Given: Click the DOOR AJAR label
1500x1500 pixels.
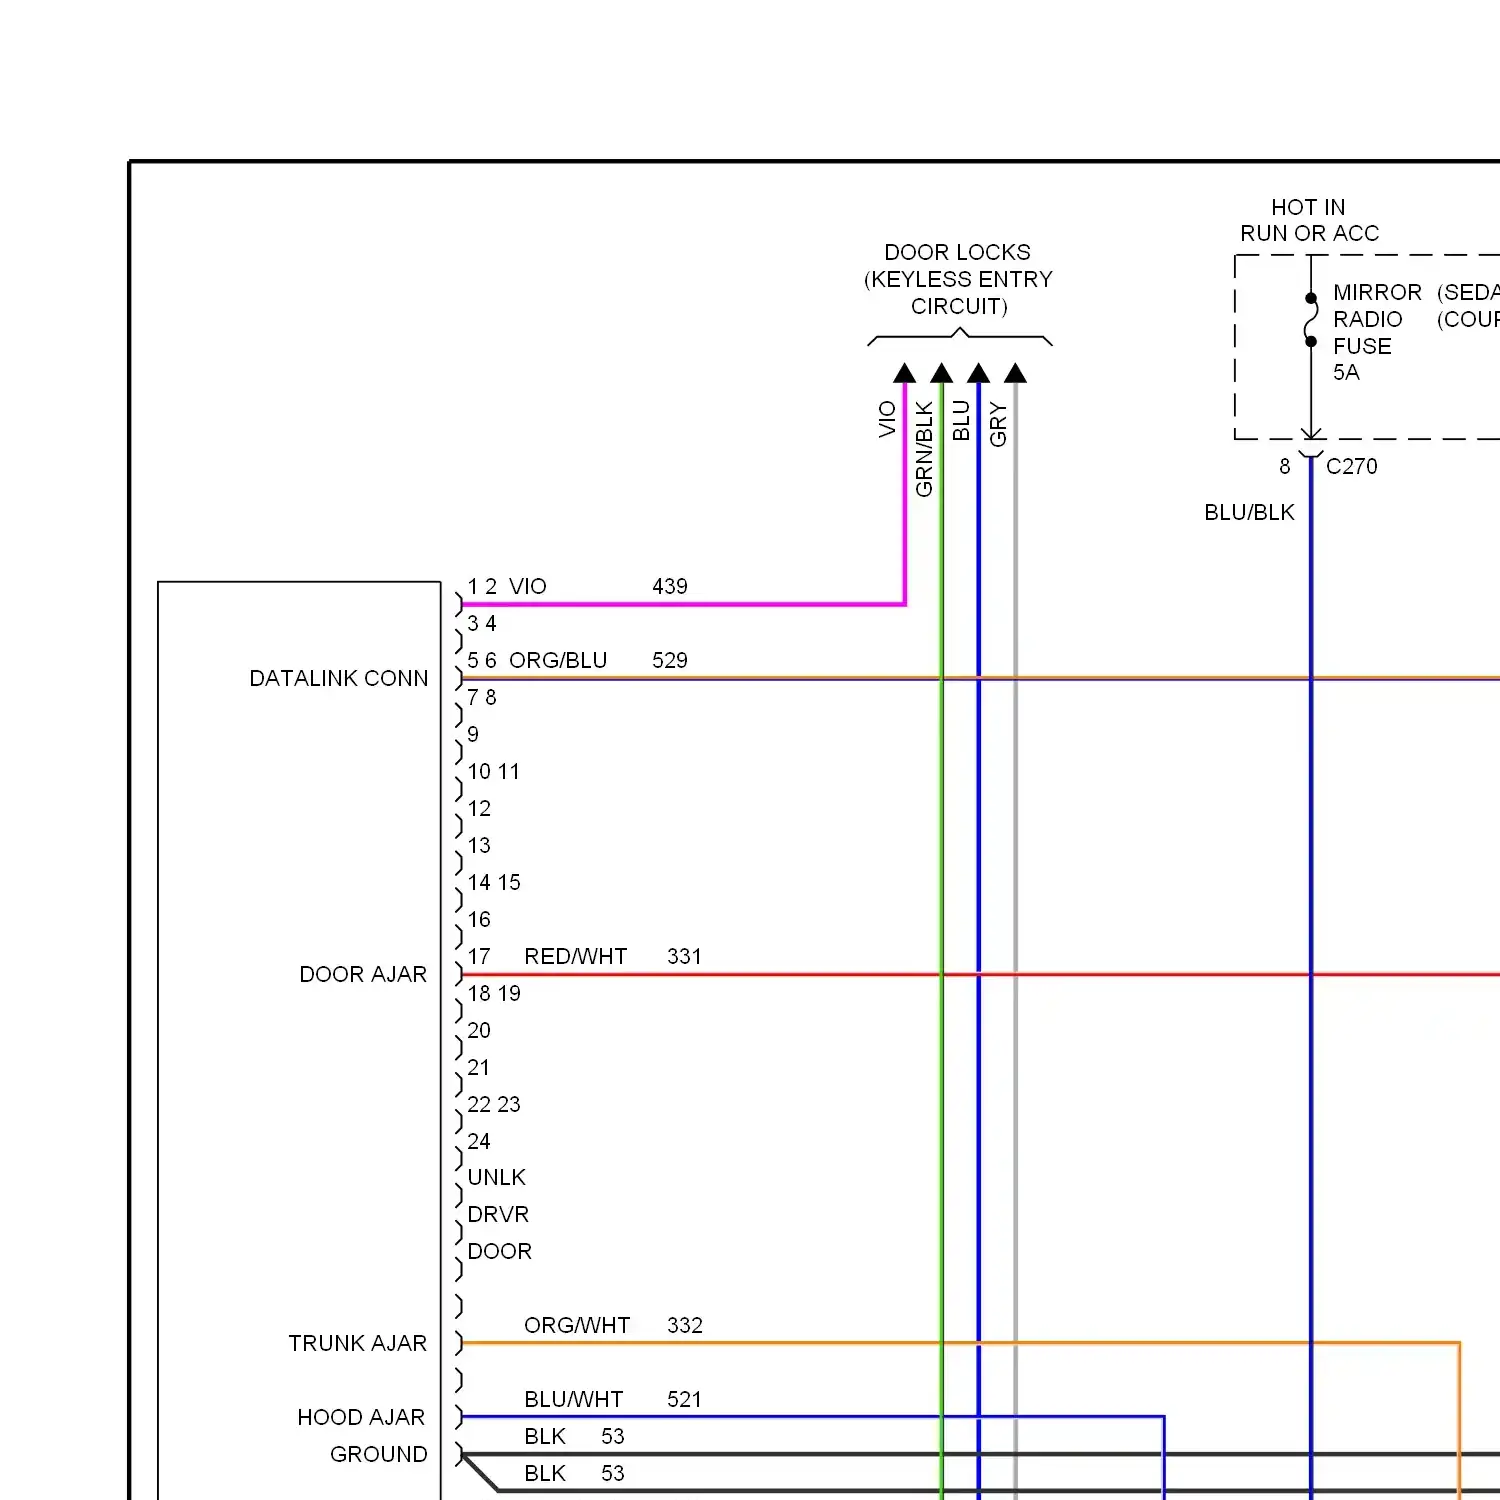Looking at the screenshot, I should click(x=363, y=974).
